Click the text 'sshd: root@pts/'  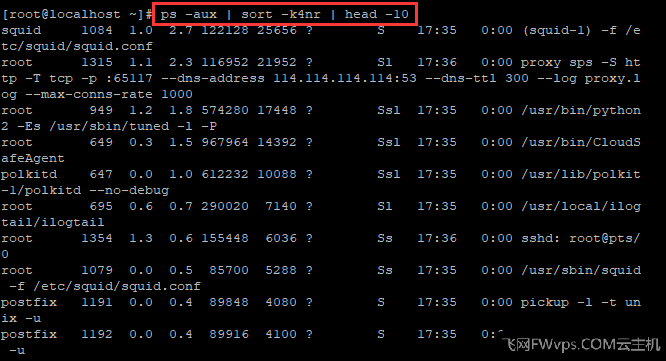click(581, 238)
